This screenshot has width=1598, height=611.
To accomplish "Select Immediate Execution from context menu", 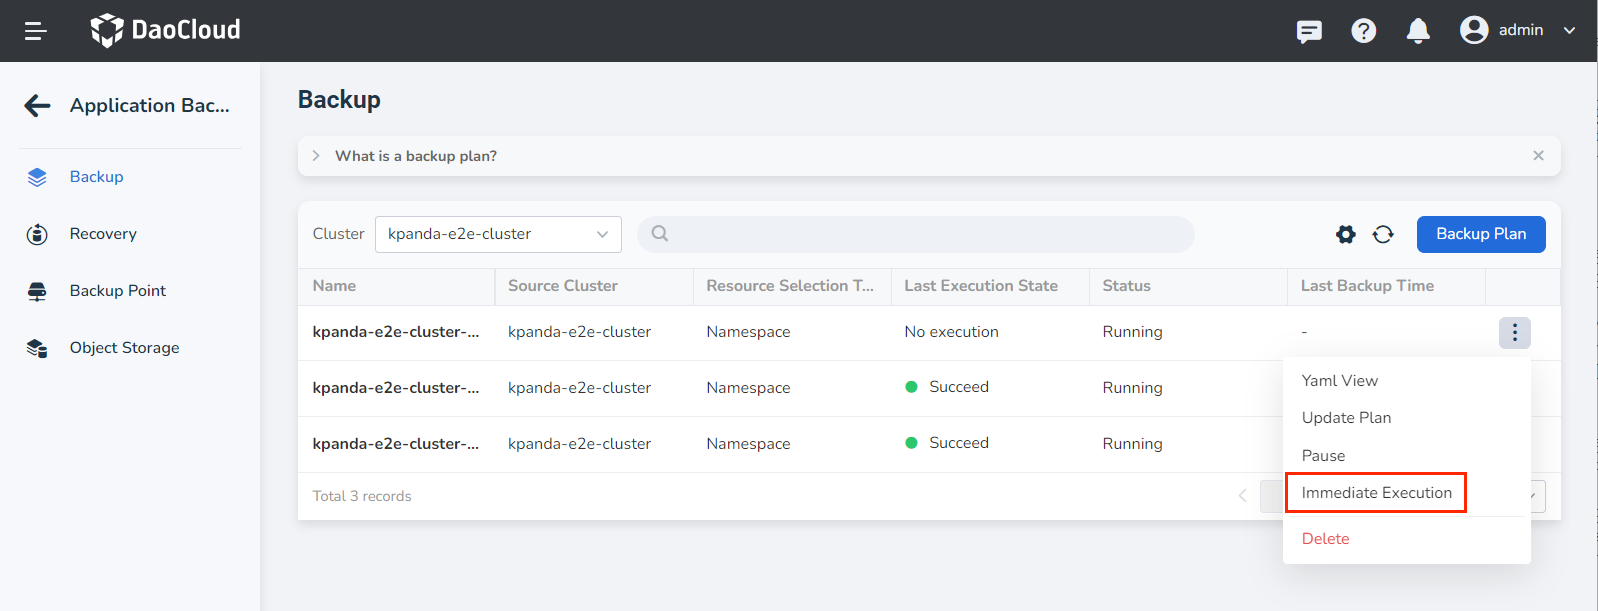I will tap(1376, 493).
